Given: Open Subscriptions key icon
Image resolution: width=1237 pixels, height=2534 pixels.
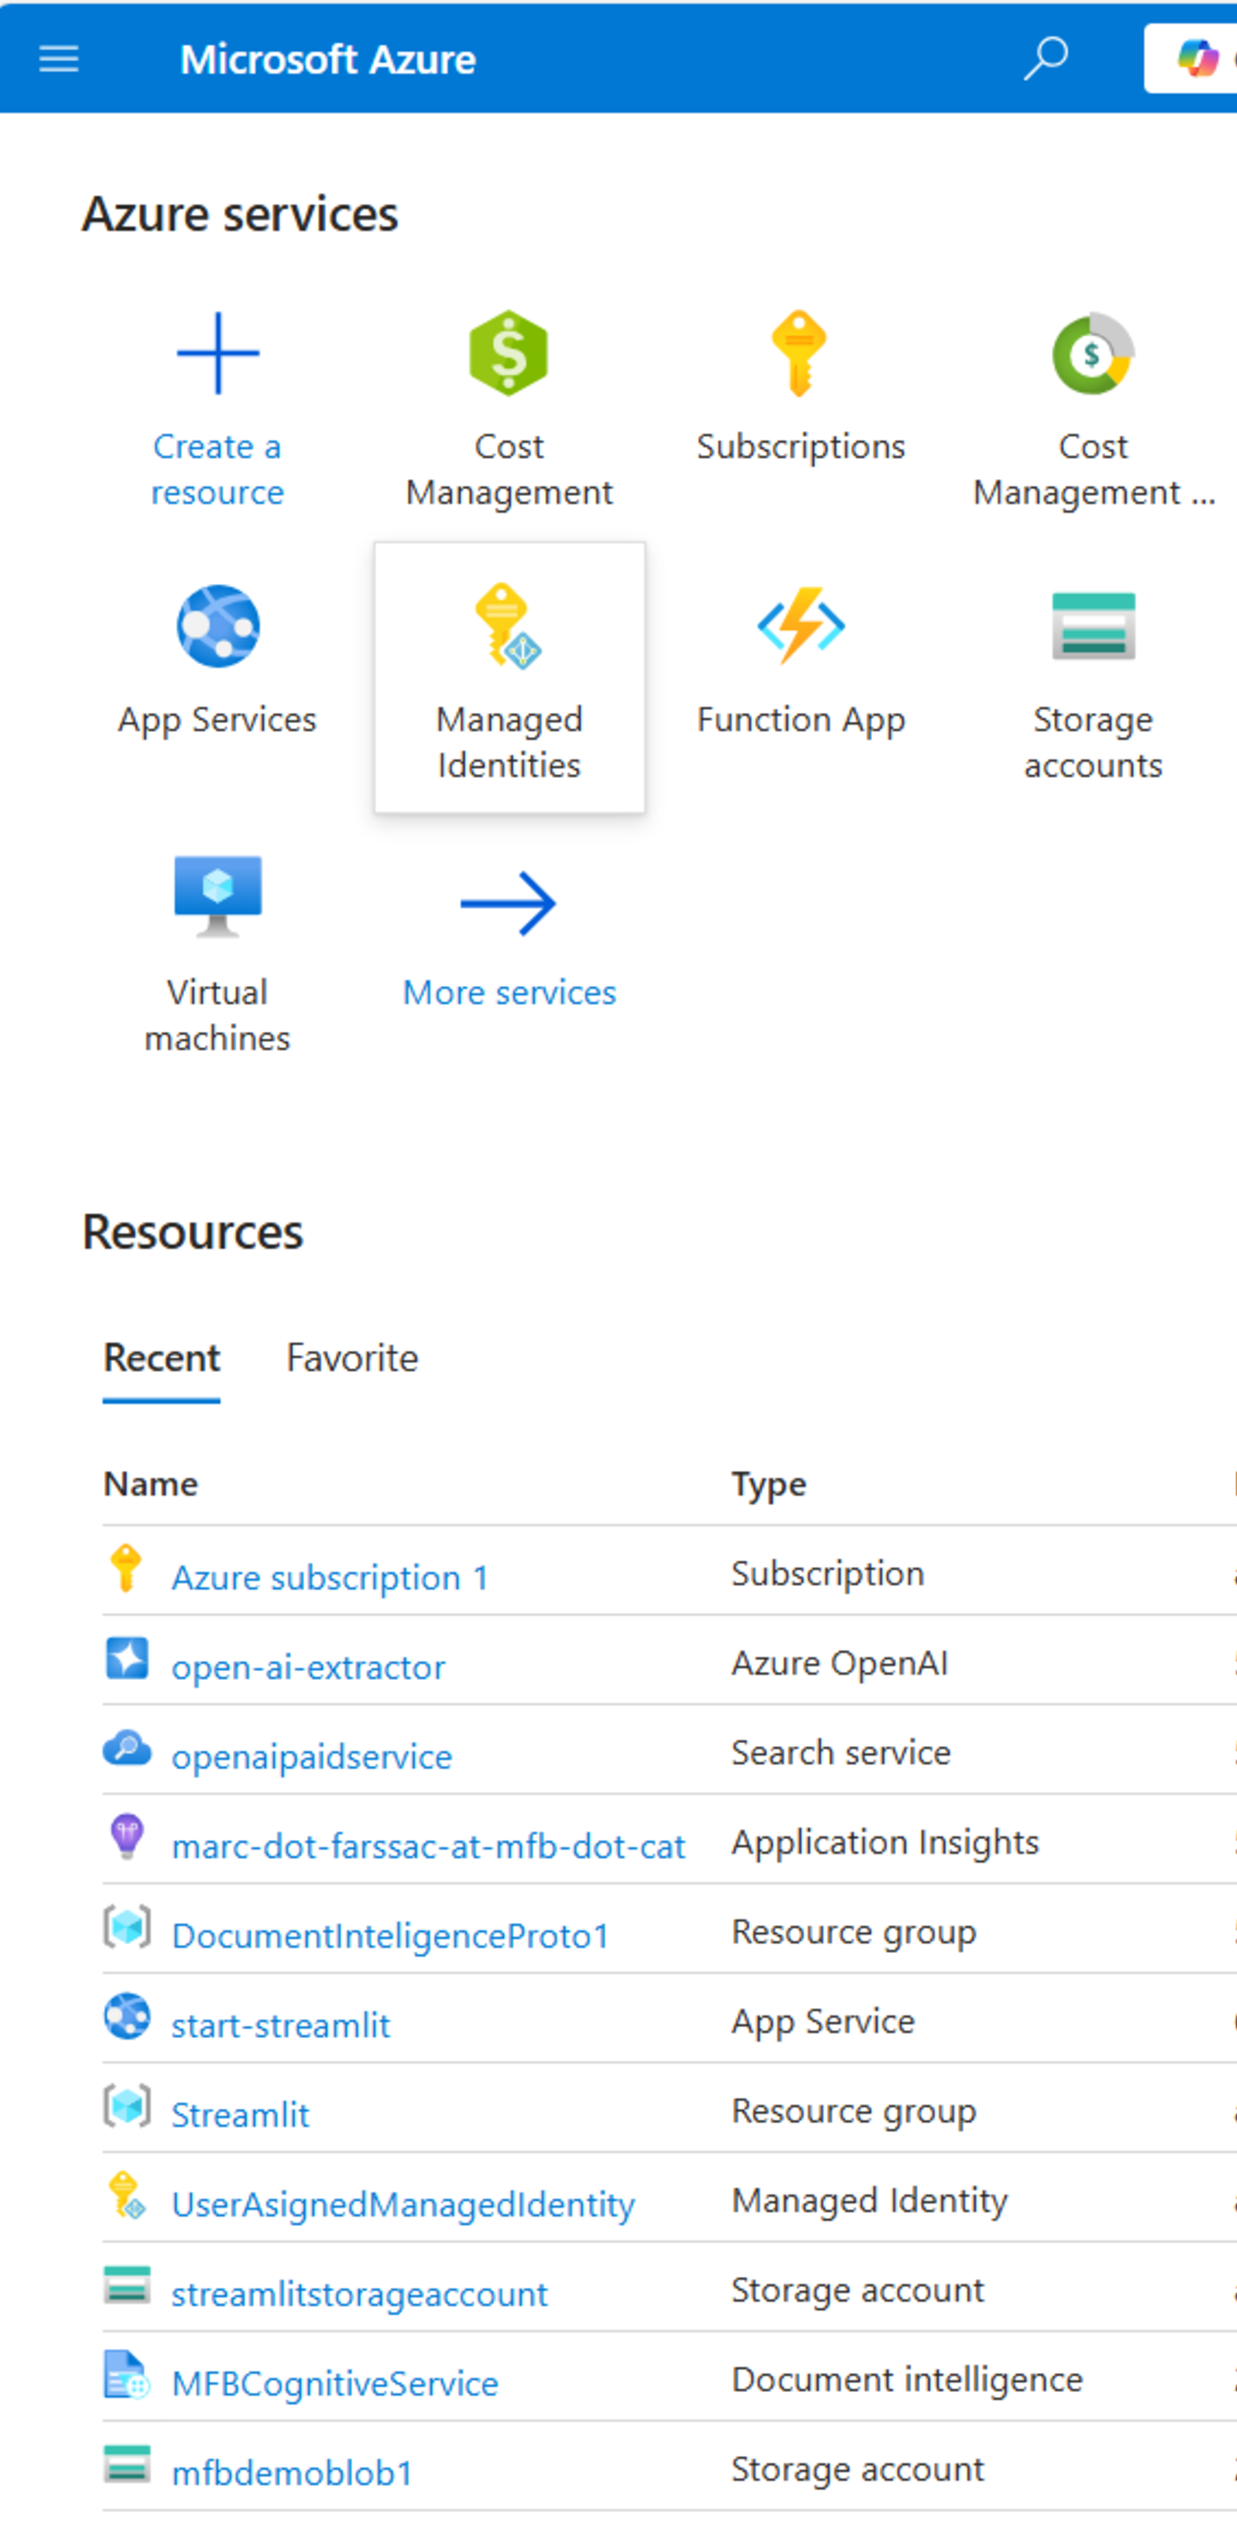Looking at the screenshot, I should (799, 354).
